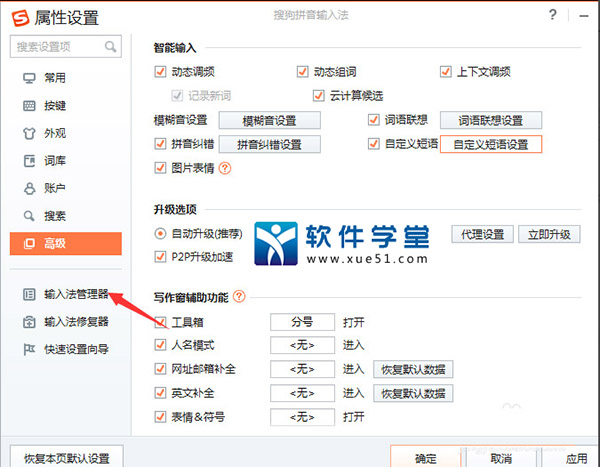Click the question mark help icon in title bar
The height and width of the screenshot is (467, 600).
tap(553, 15)
